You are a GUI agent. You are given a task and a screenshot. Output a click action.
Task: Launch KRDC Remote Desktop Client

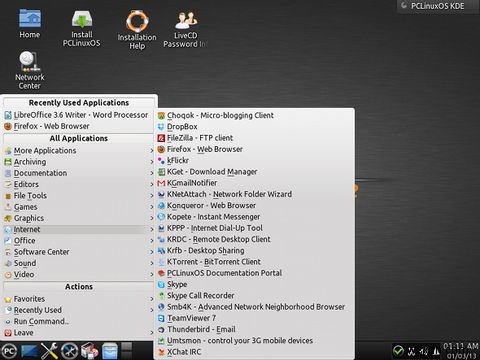pos(255,239)
